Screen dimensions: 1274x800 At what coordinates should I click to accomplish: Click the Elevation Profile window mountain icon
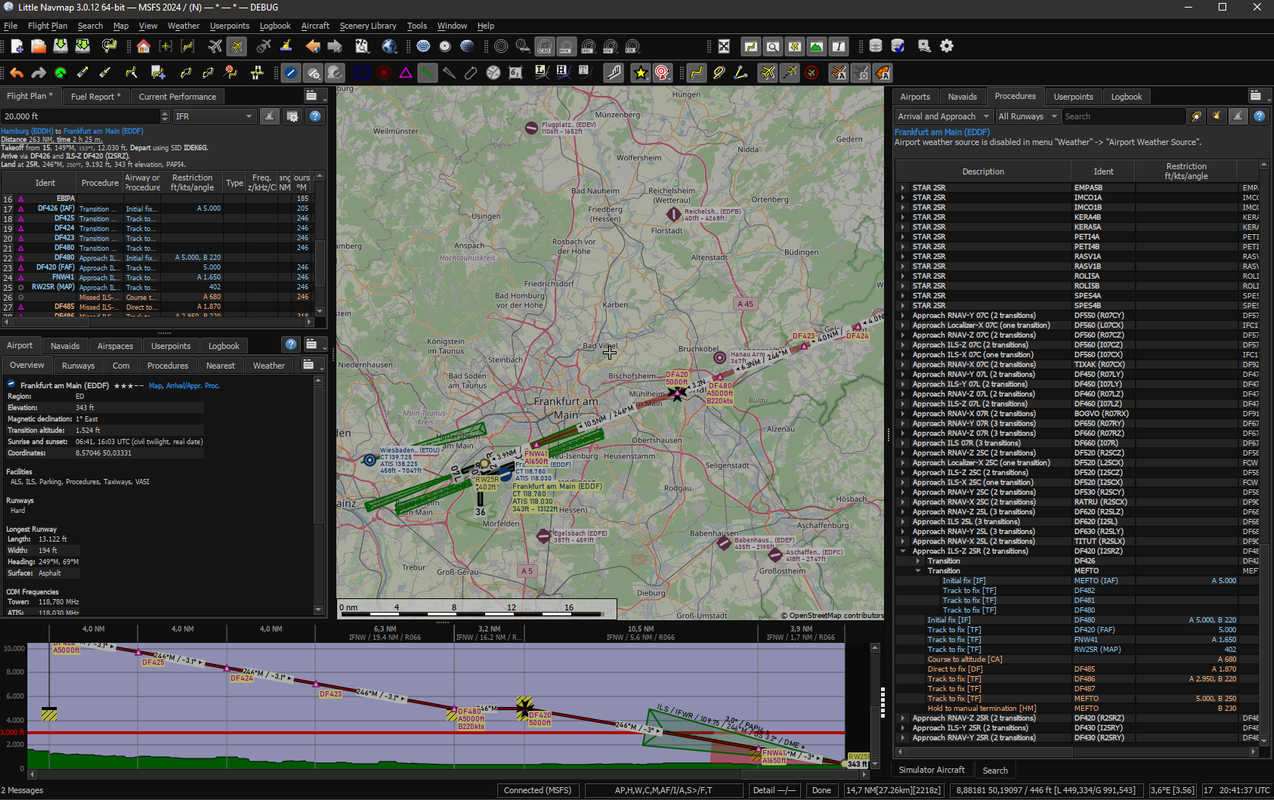click(816, 46)
